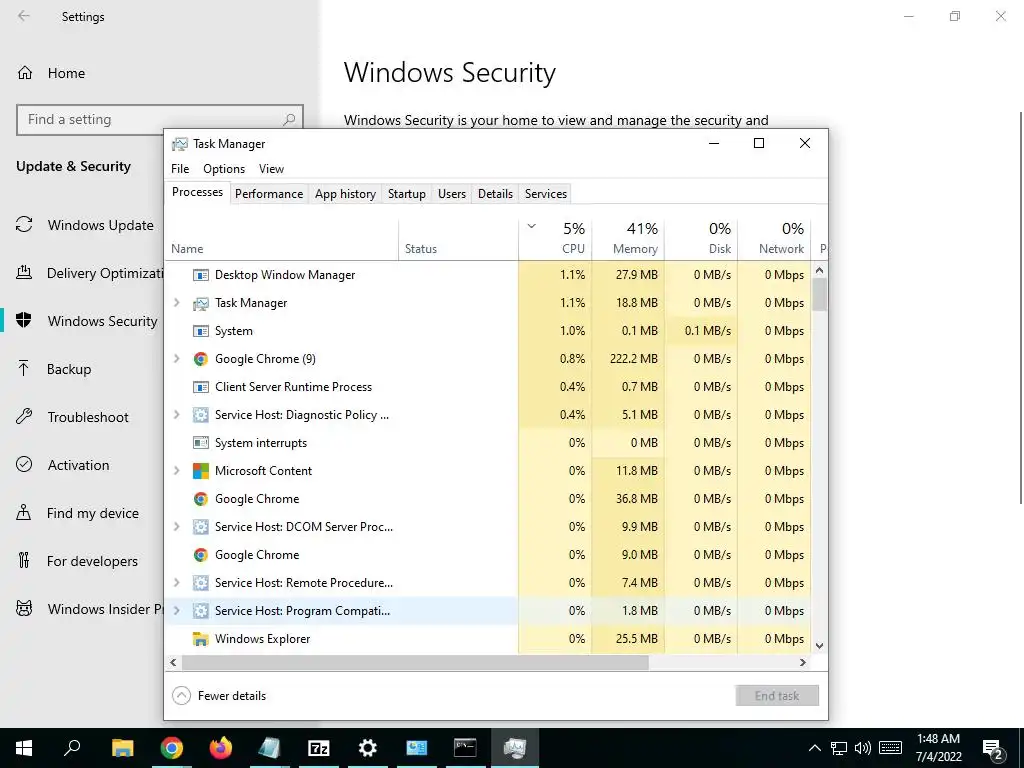Open Command Prompt from taskbar
Viewport: 1024px width, 768px height.
click(x=465, y=748)
